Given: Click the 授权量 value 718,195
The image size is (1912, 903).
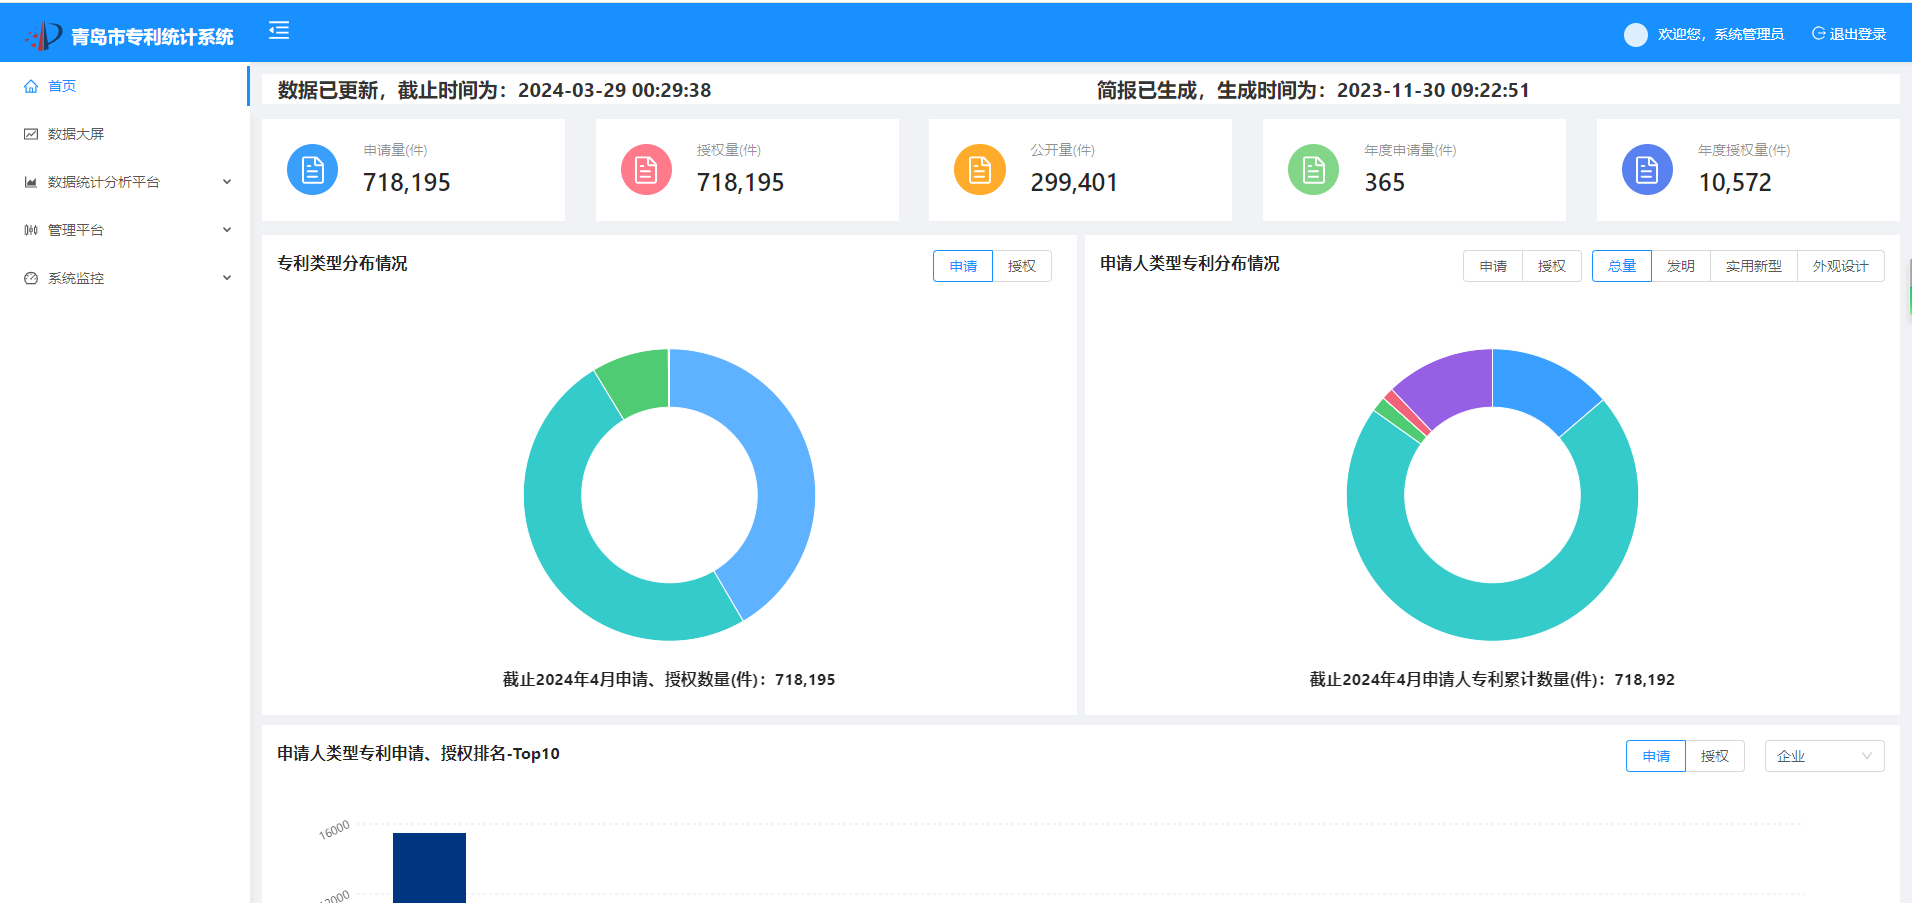Looking at the screenshot, I should pyautogui.click(x=741, y=182).
